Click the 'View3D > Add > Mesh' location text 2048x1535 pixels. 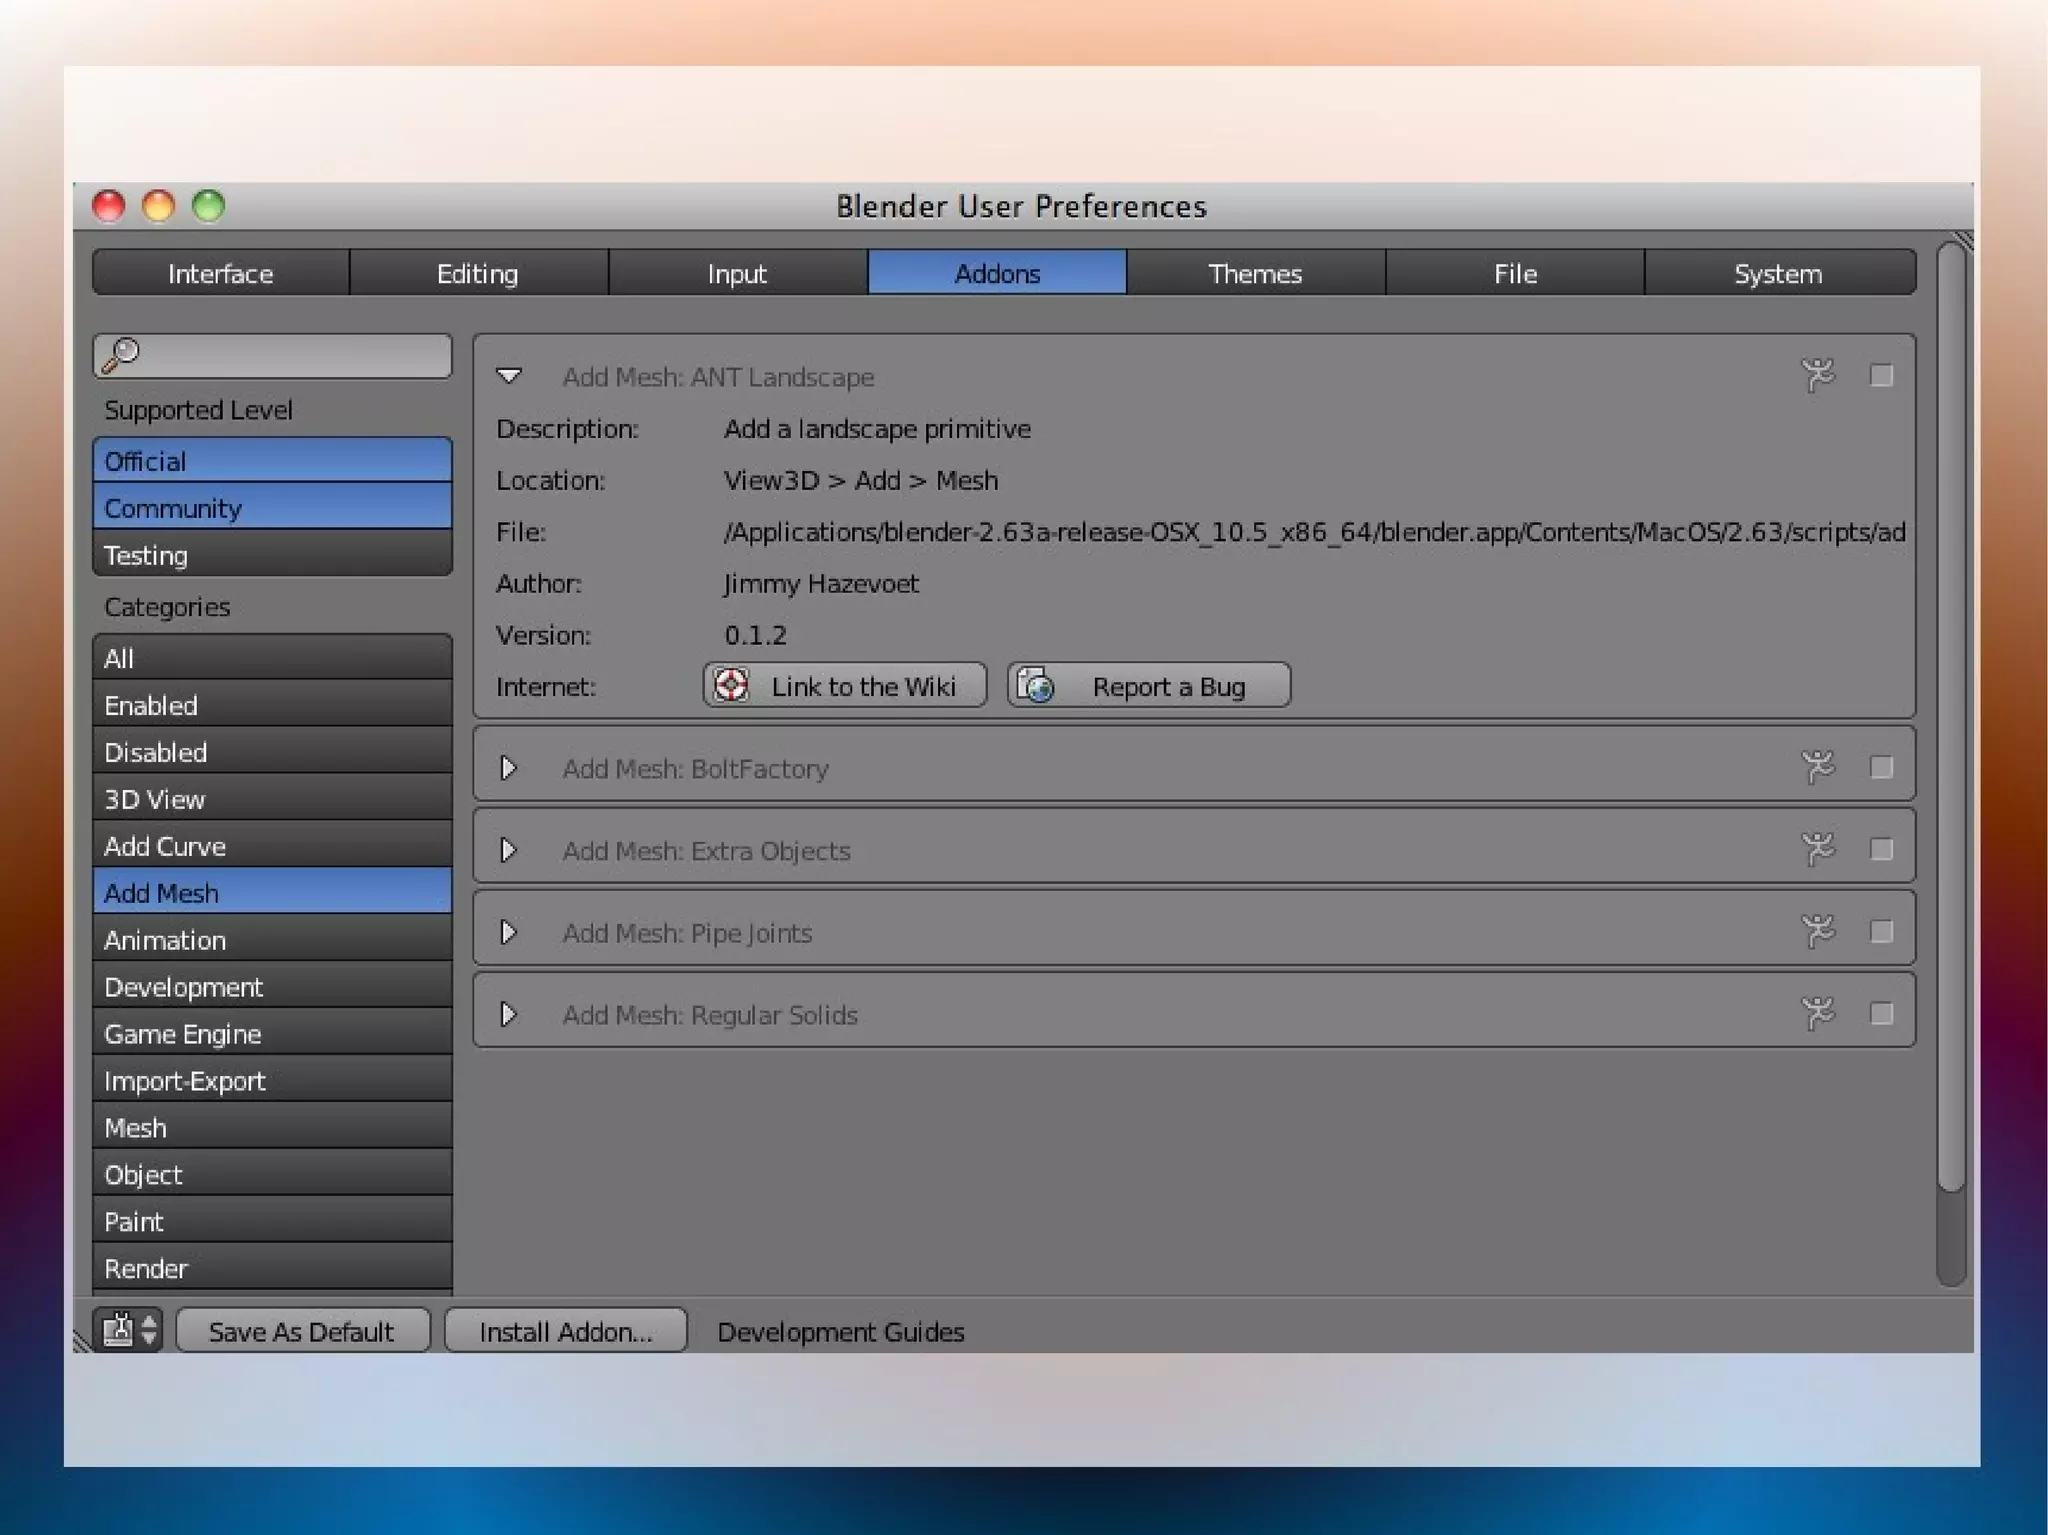tap(860, 480)
